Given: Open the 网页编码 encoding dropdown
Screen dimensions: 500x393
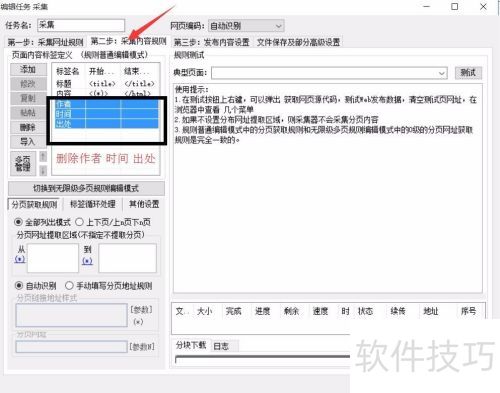Looking at the screenshot, I should coord(246,26).
